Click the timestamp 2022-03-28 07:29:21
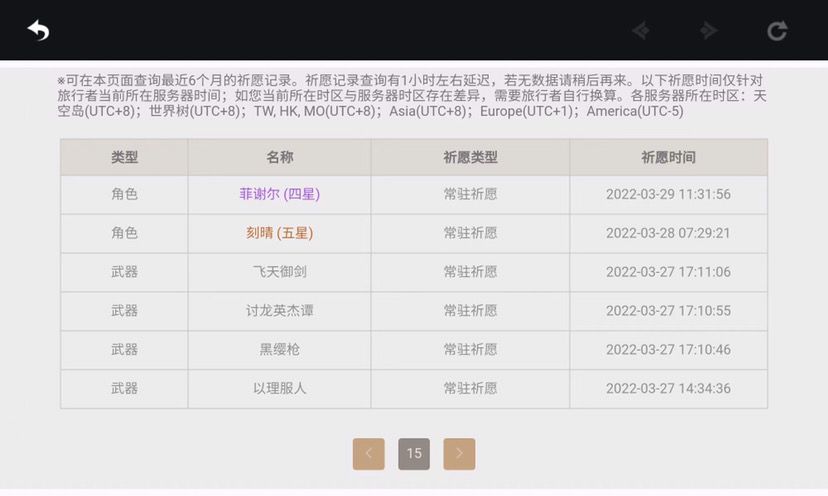This screenshot has height=496, width=828. pyautogui.click(x=668, y=233)
